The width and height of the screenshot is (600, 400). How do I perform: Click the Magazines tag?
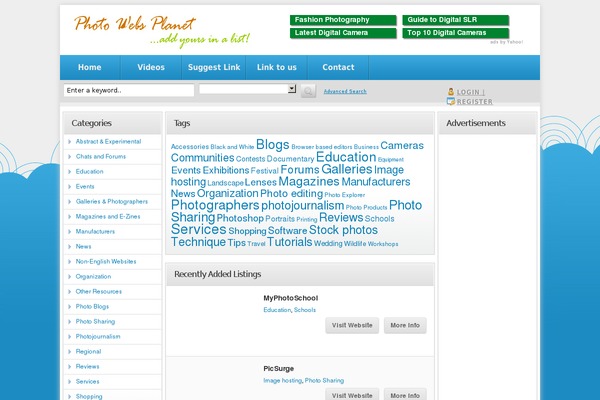click(309, 181)
